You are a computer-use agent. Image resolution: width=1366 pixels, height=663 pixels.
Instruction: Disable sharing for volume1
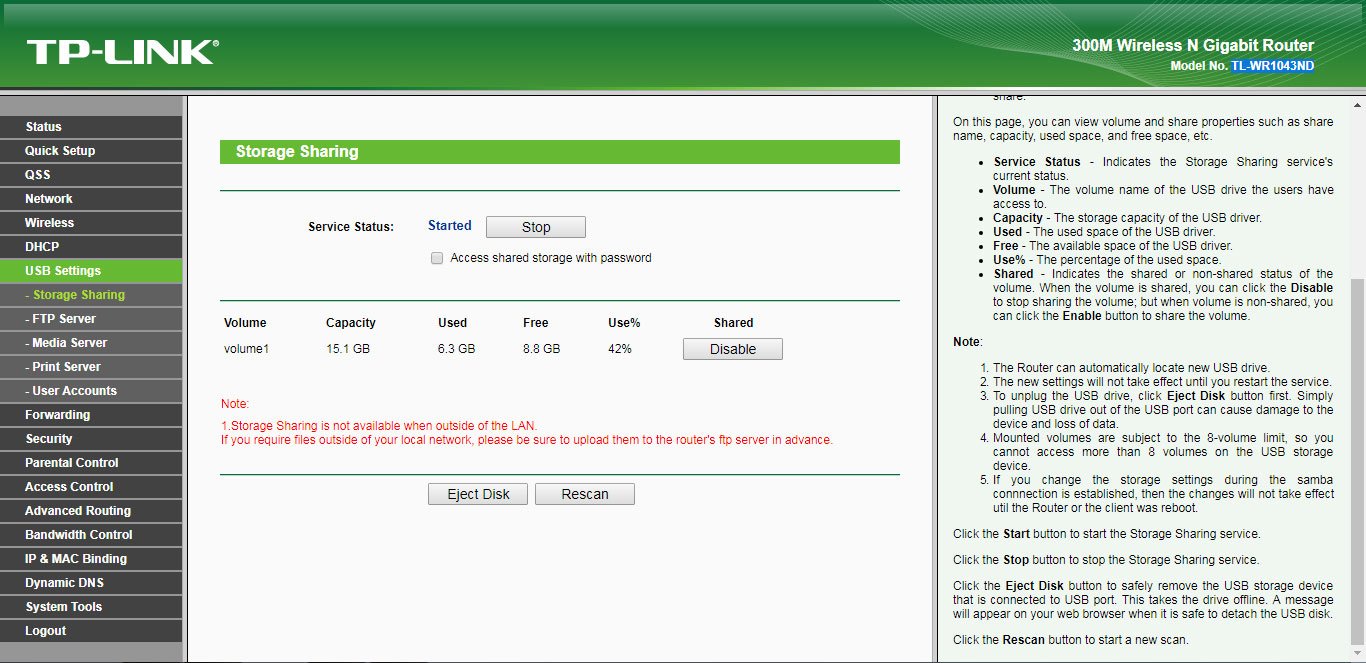tap(732, 349)
